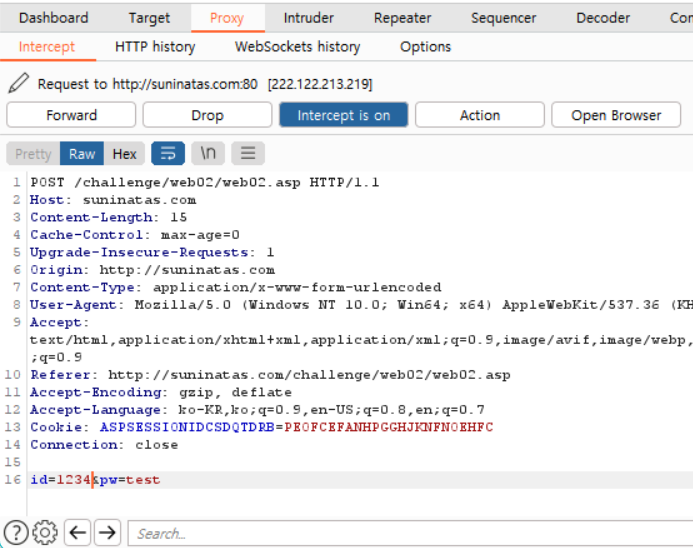Switch to Pretty view
Image resolution: width=693 pixels, height=548 pixels.
pos(33,154)
